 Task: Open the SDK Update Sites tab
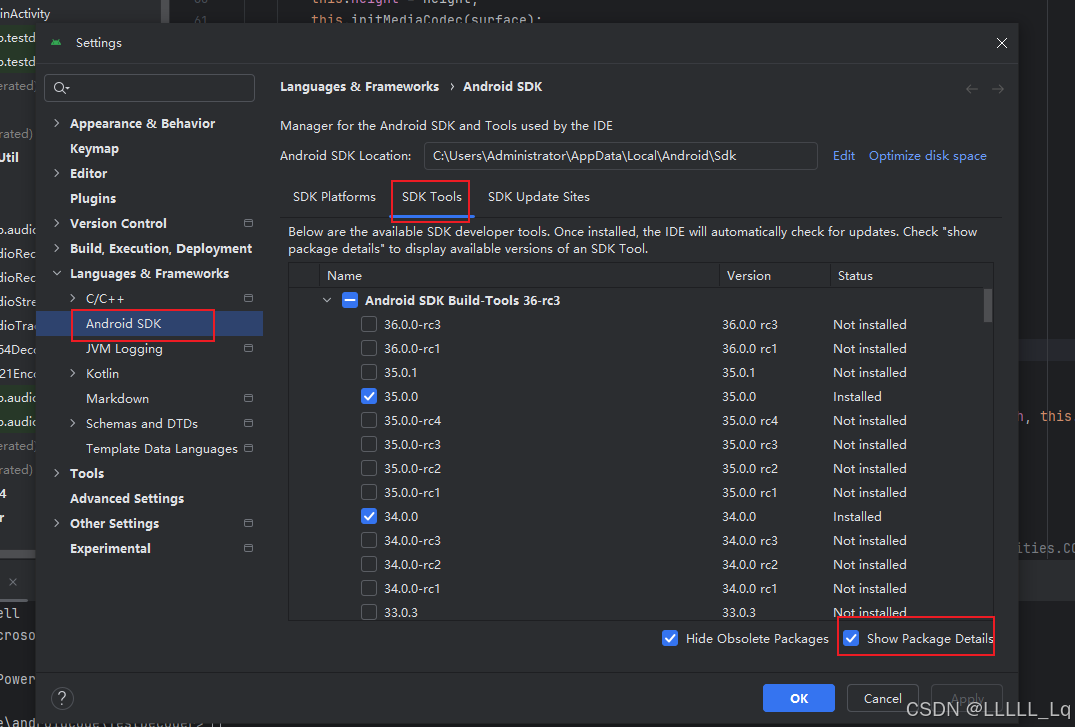[x=539, y=196]
